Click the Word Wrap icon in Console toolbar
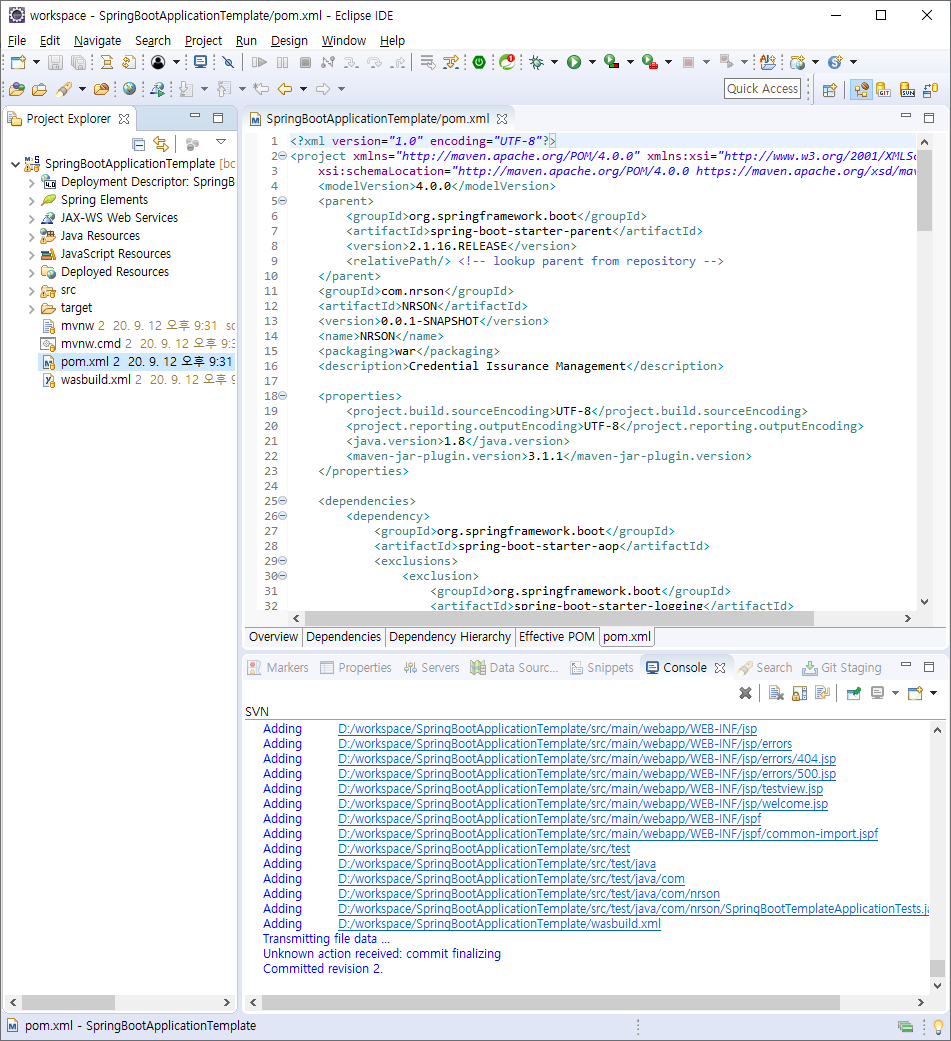Image resolution: width=951 pixels, height=1041 pixels. click(823, 693)
